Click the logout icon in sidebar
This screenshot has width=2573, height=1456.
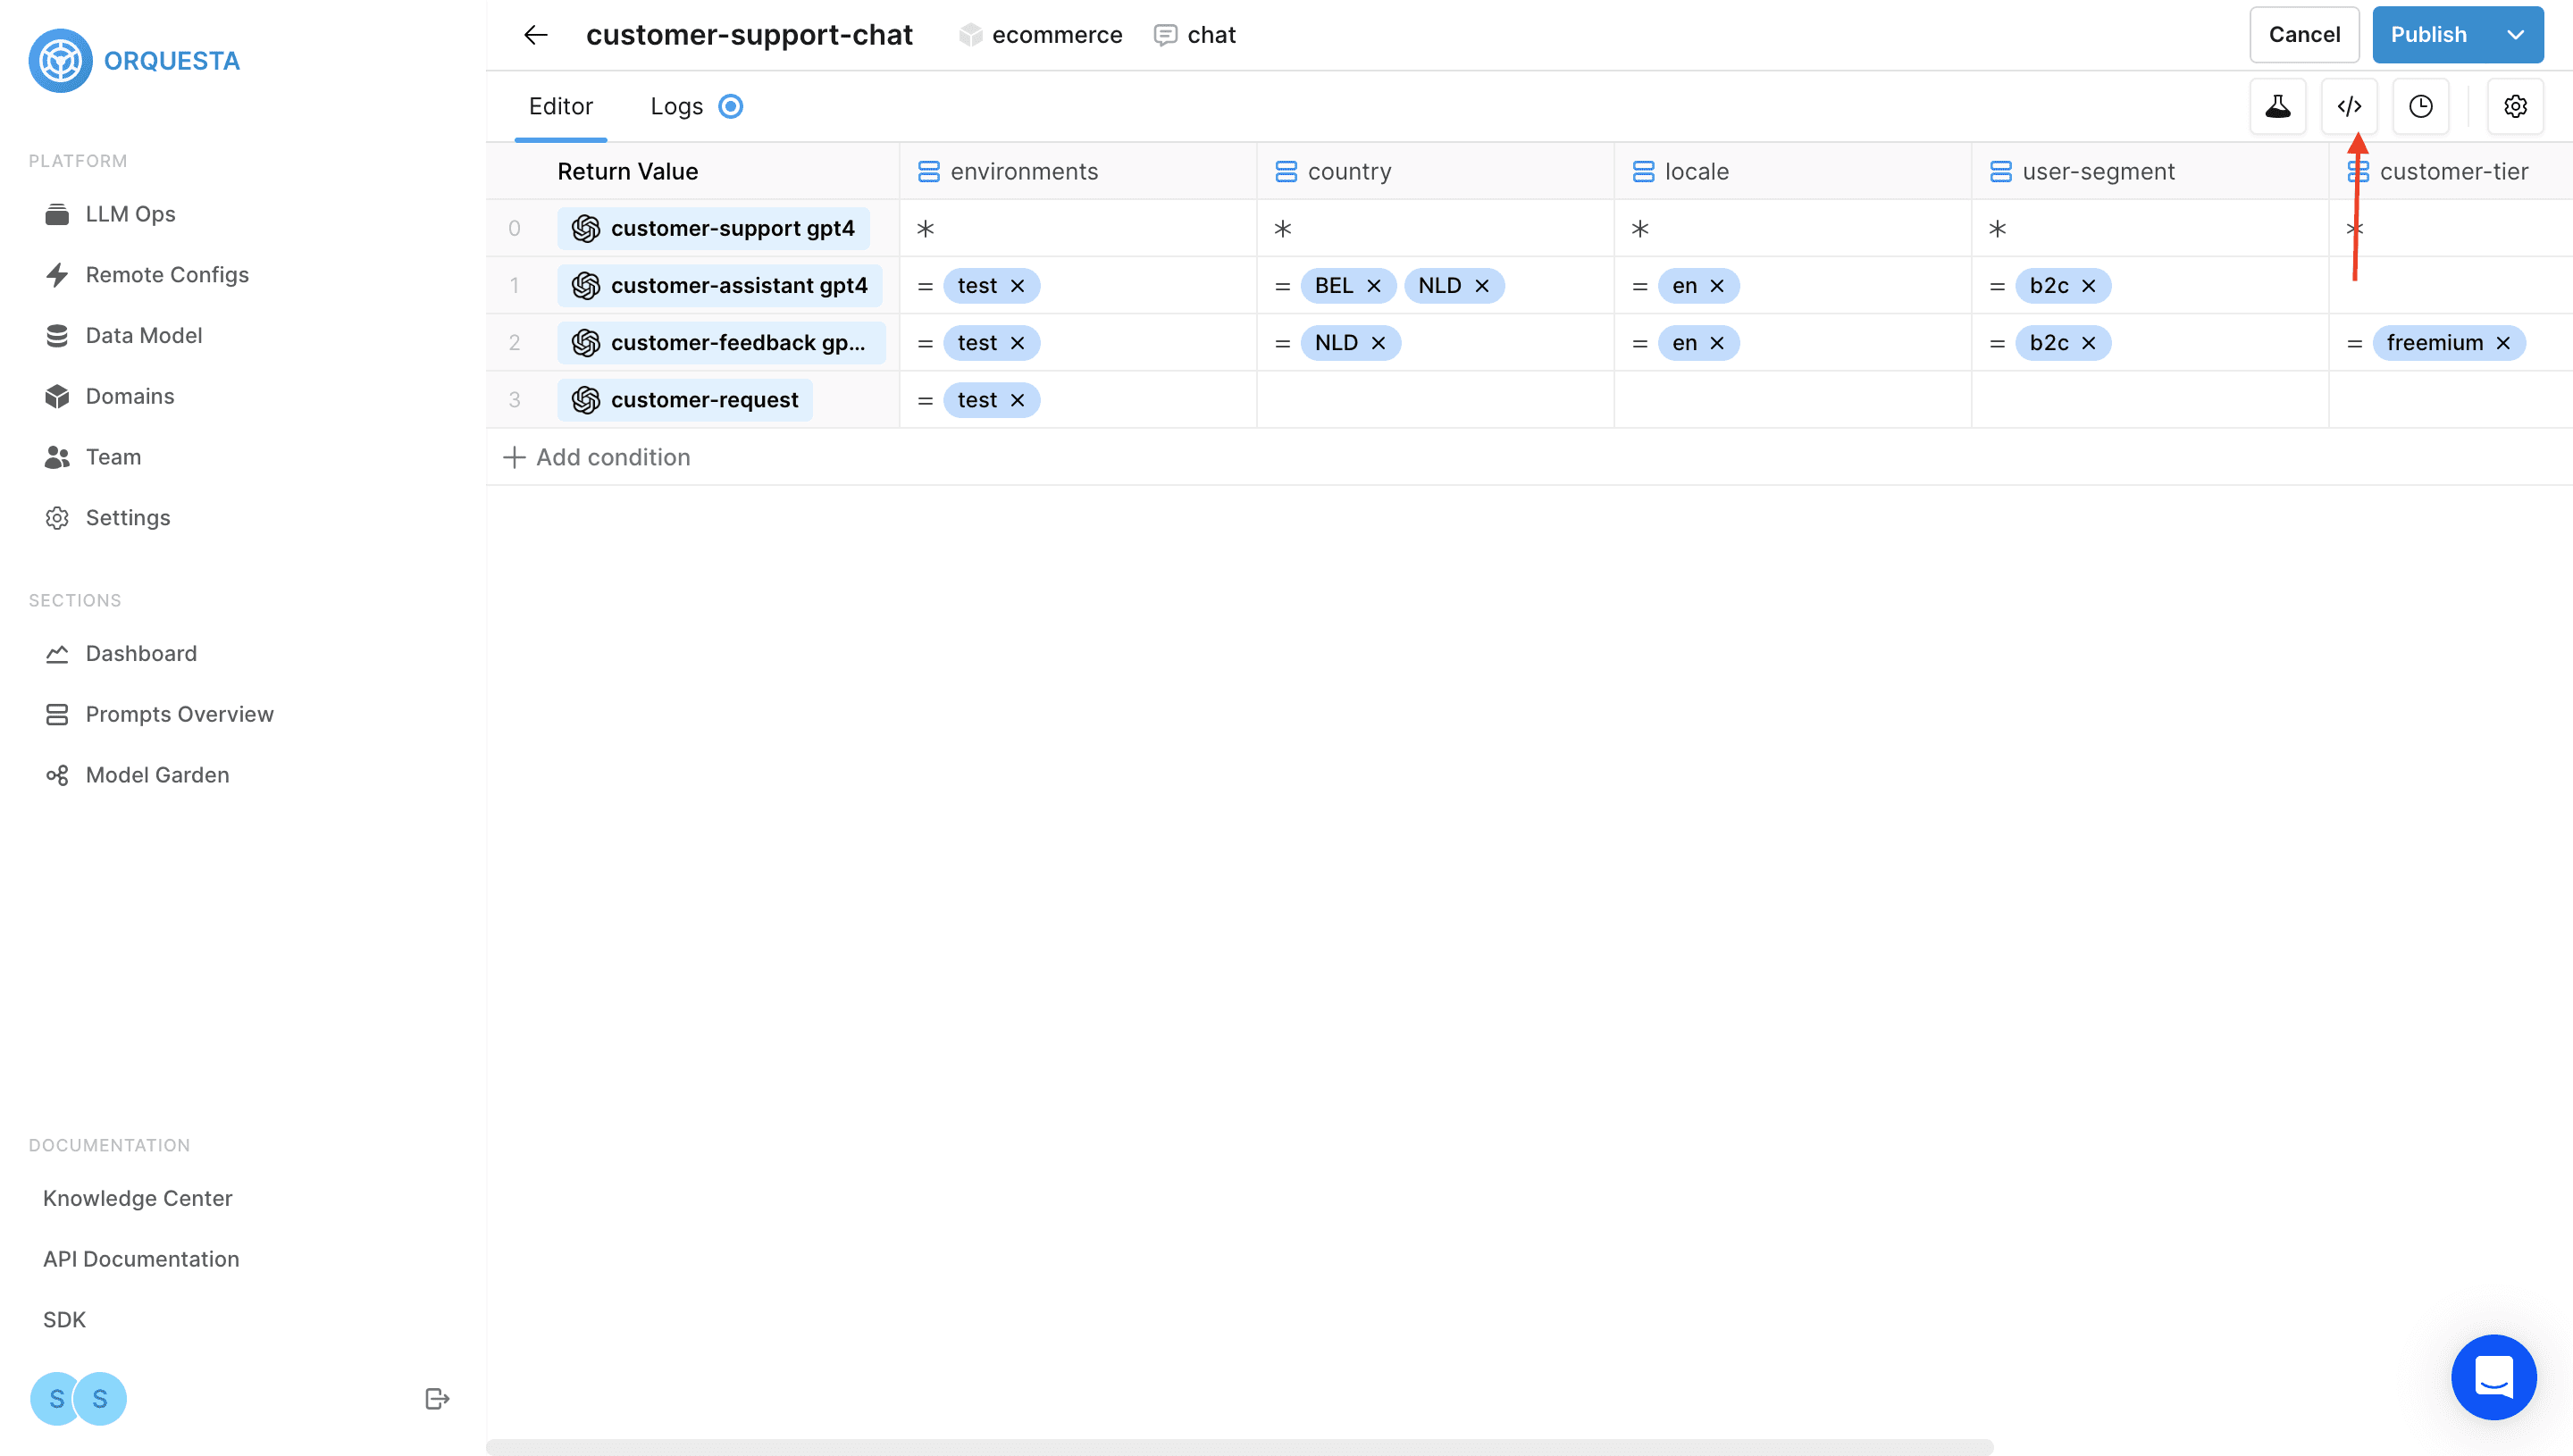[437, 1398]
